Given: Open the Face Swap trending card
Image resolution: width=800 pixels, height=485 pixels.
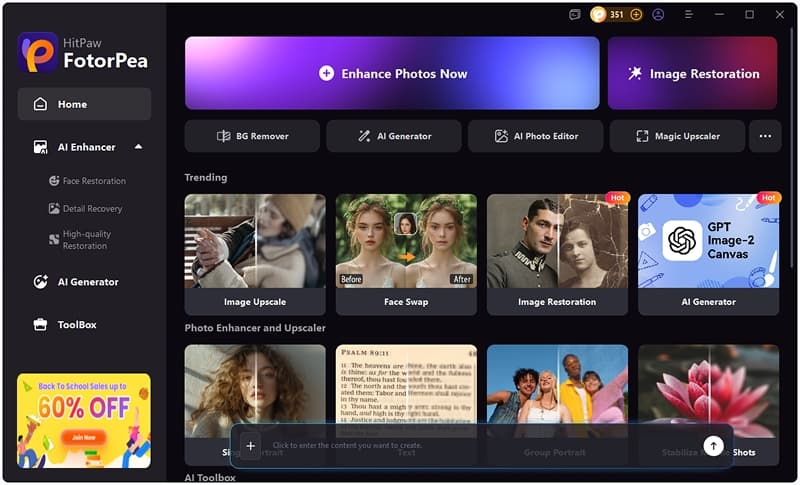Looking at the screenshot, I should tap(406, 254).
